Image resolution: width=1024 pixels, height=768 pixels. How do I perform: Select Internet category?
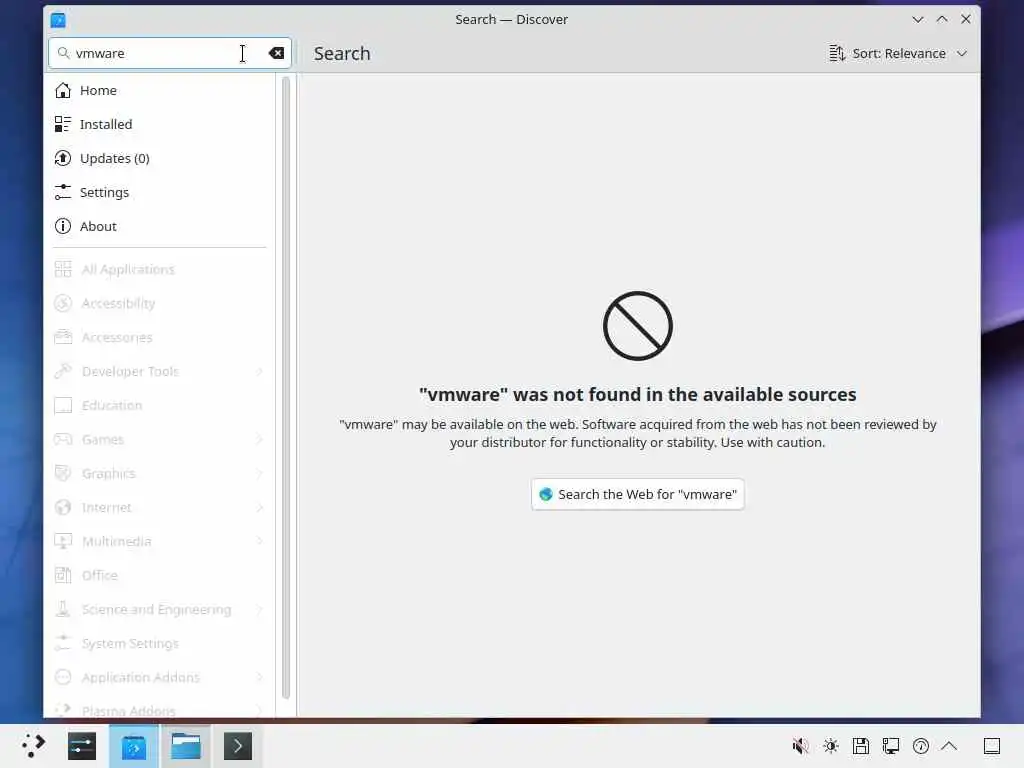click(x=159, y=507)
